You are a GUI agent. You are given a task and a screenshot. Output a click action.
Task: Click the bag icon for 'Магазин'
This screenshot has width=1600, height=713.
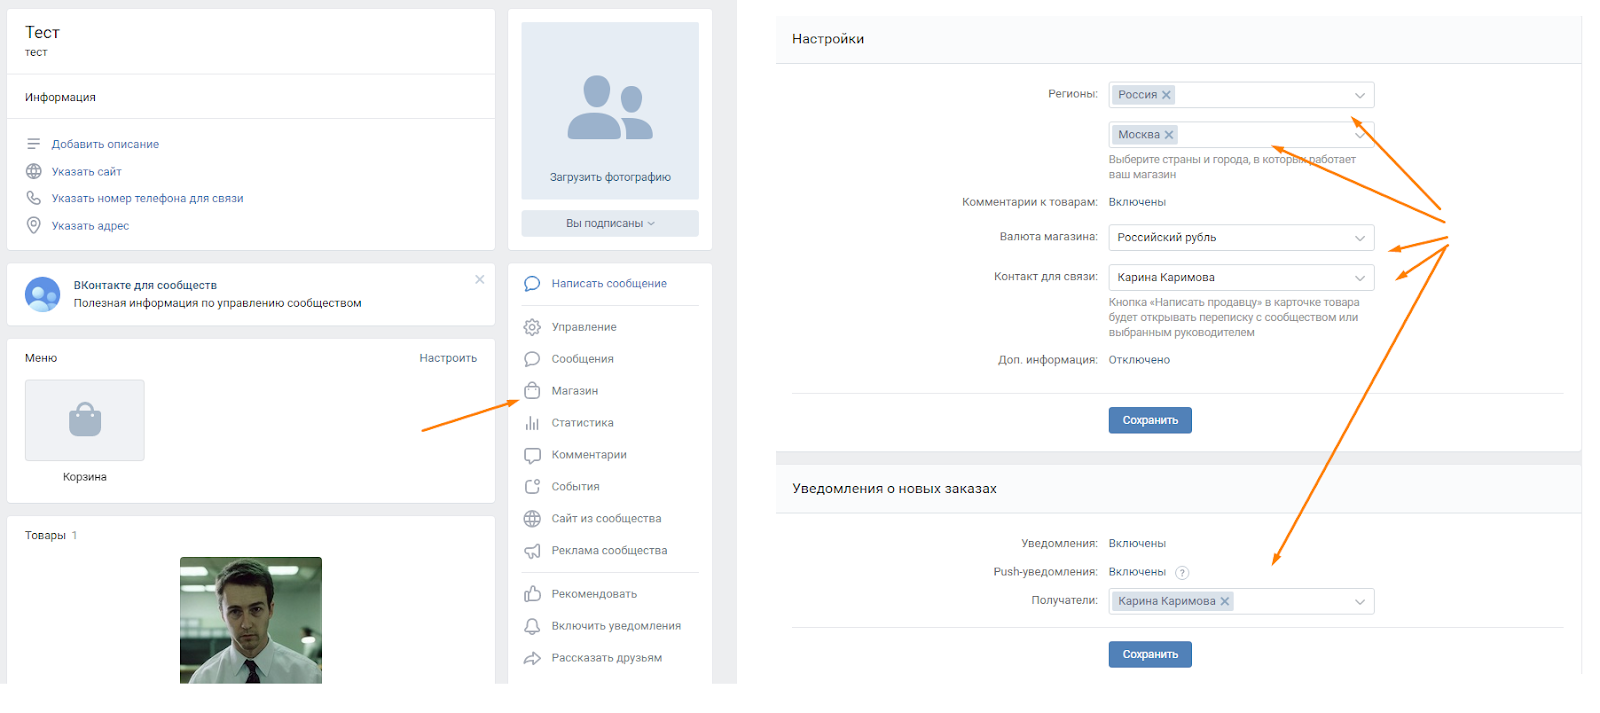tap(532, 391)
